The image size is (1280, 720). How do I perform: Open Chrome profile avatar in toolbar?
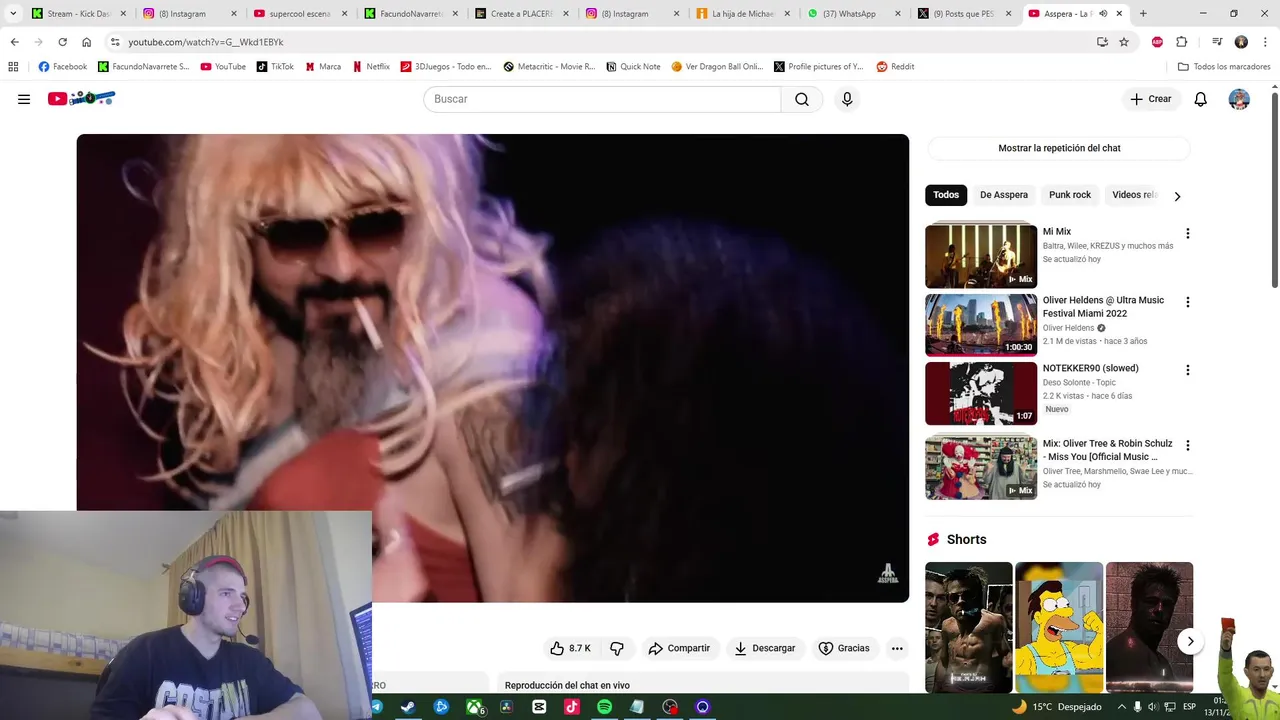click(1241, 42)
